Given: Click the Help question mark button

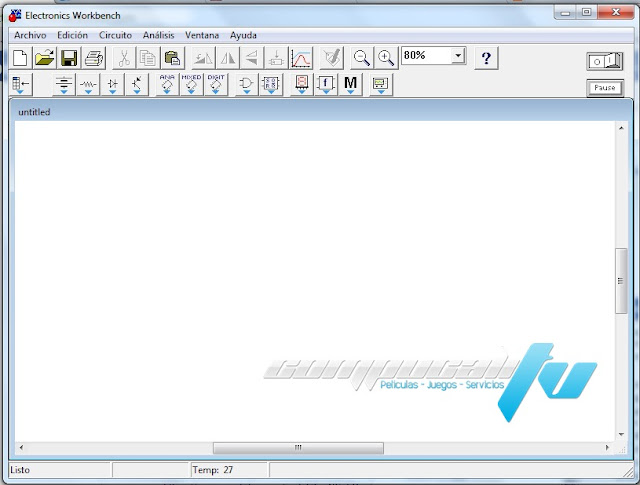Looking at the screenshot, I should [x=486, y=58].
